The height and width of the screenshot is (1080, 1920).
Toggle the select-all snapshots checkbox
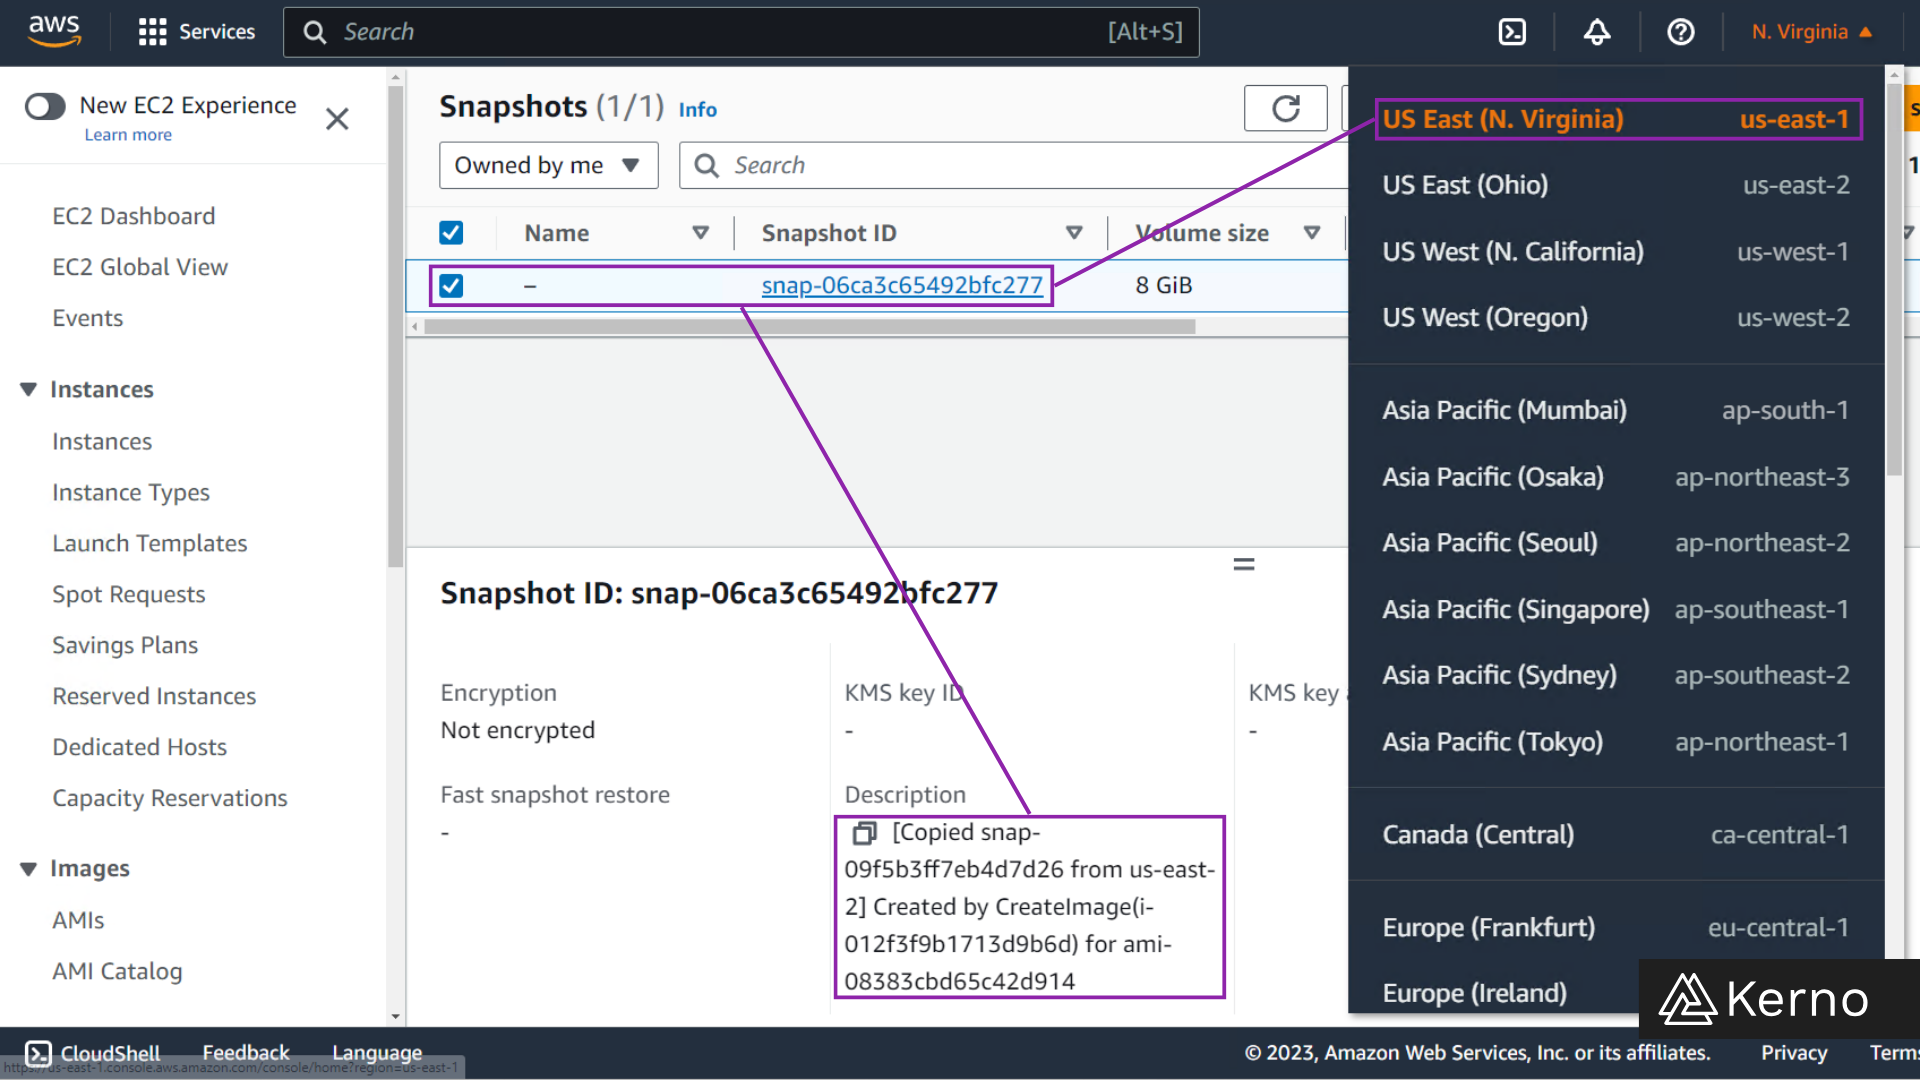451,233
